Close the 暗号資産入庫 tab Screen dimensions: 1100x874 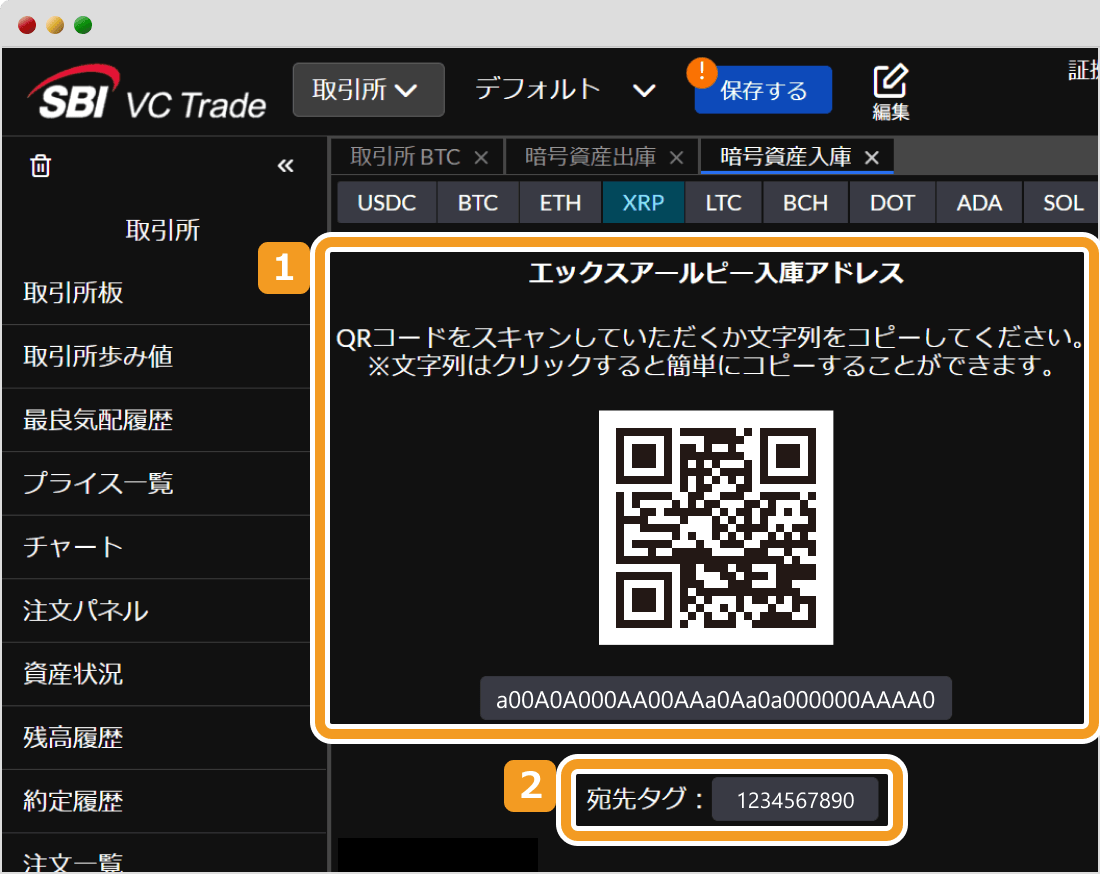coord(871,158)
